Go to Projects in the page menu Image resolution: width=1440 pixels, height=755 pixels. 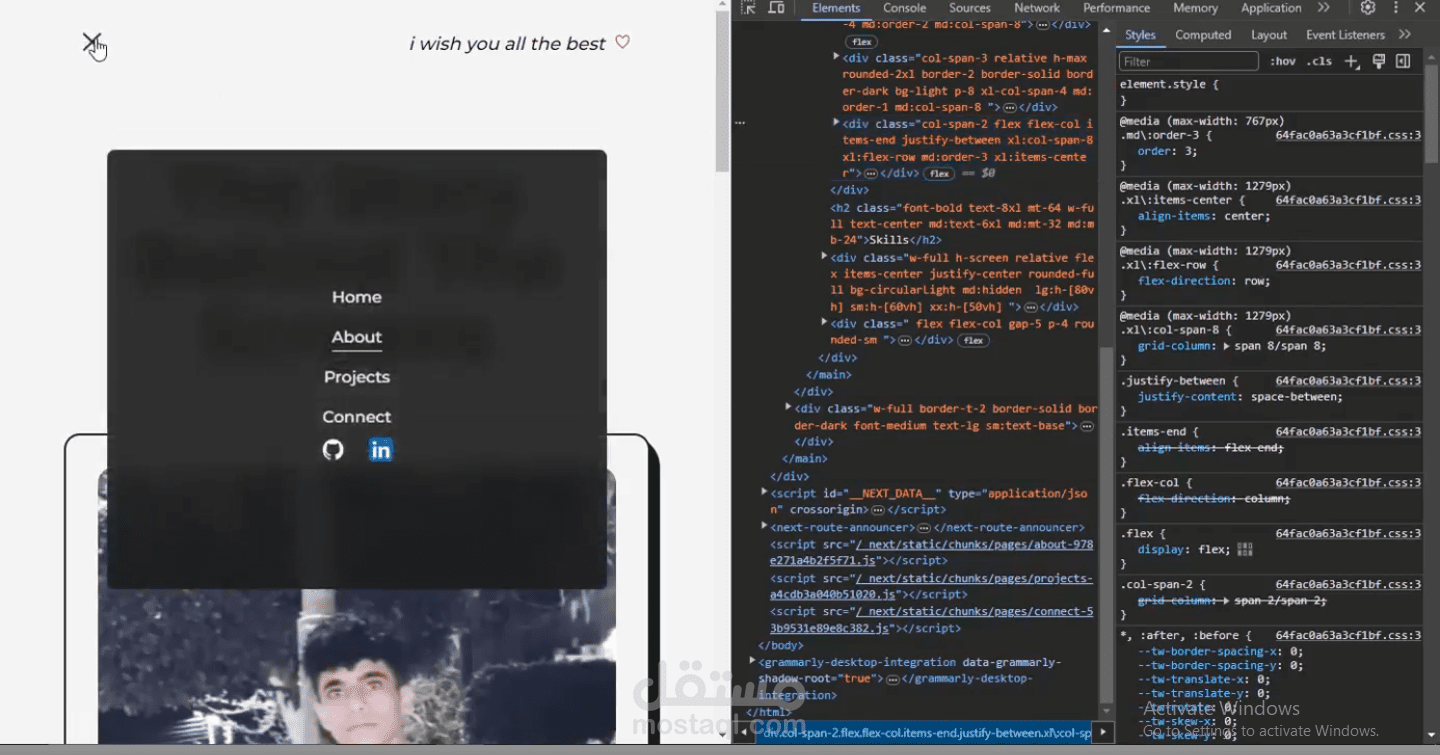tap(357, 377)
